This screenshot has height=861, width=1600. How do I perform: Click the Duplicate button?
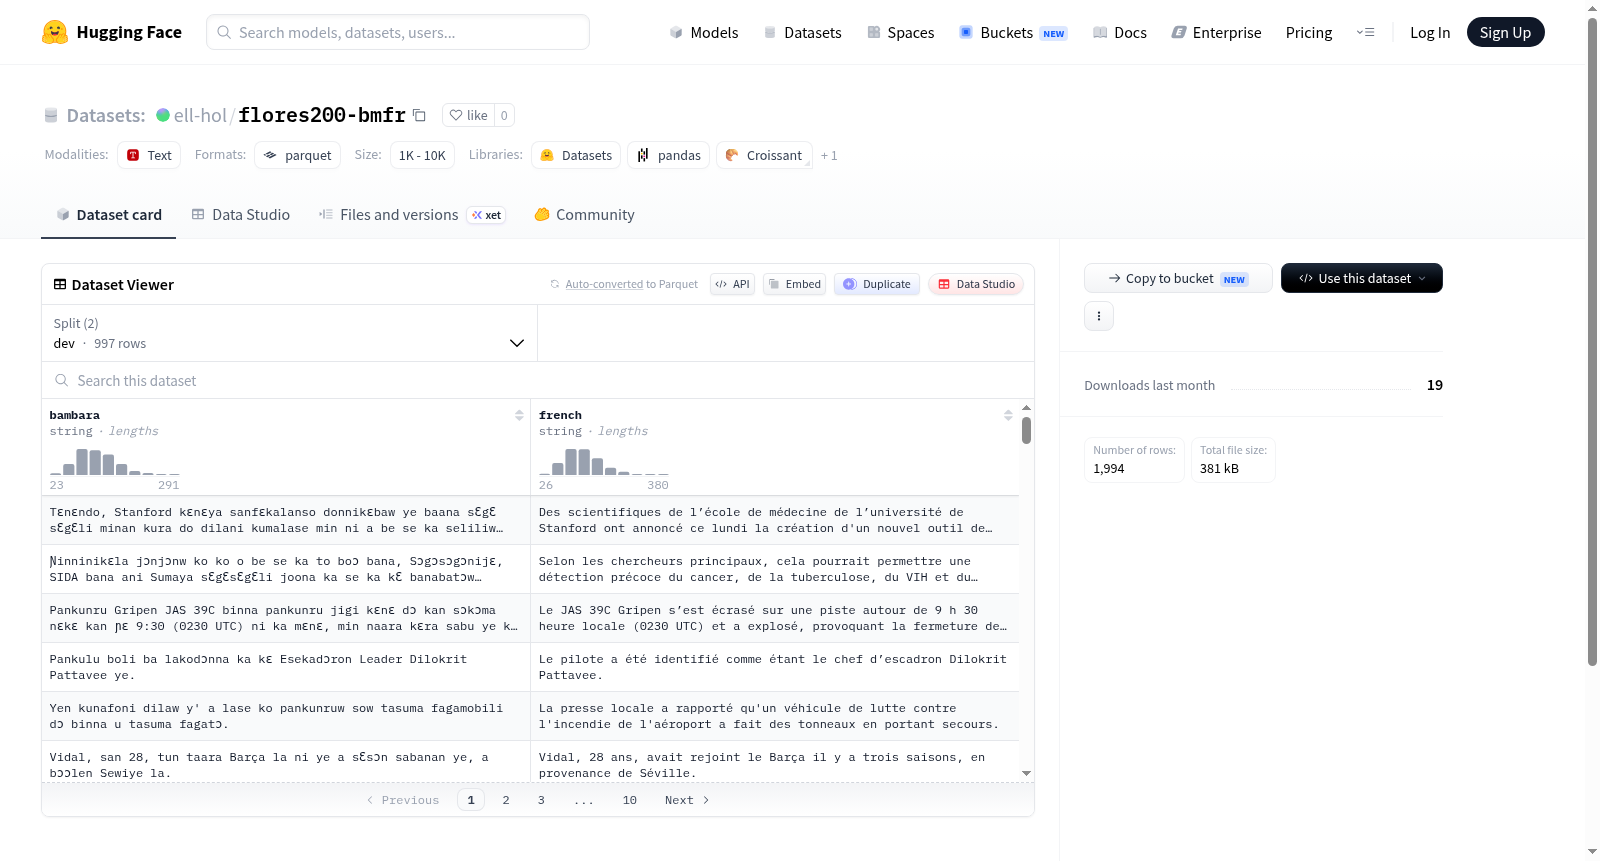coord(877,284)
